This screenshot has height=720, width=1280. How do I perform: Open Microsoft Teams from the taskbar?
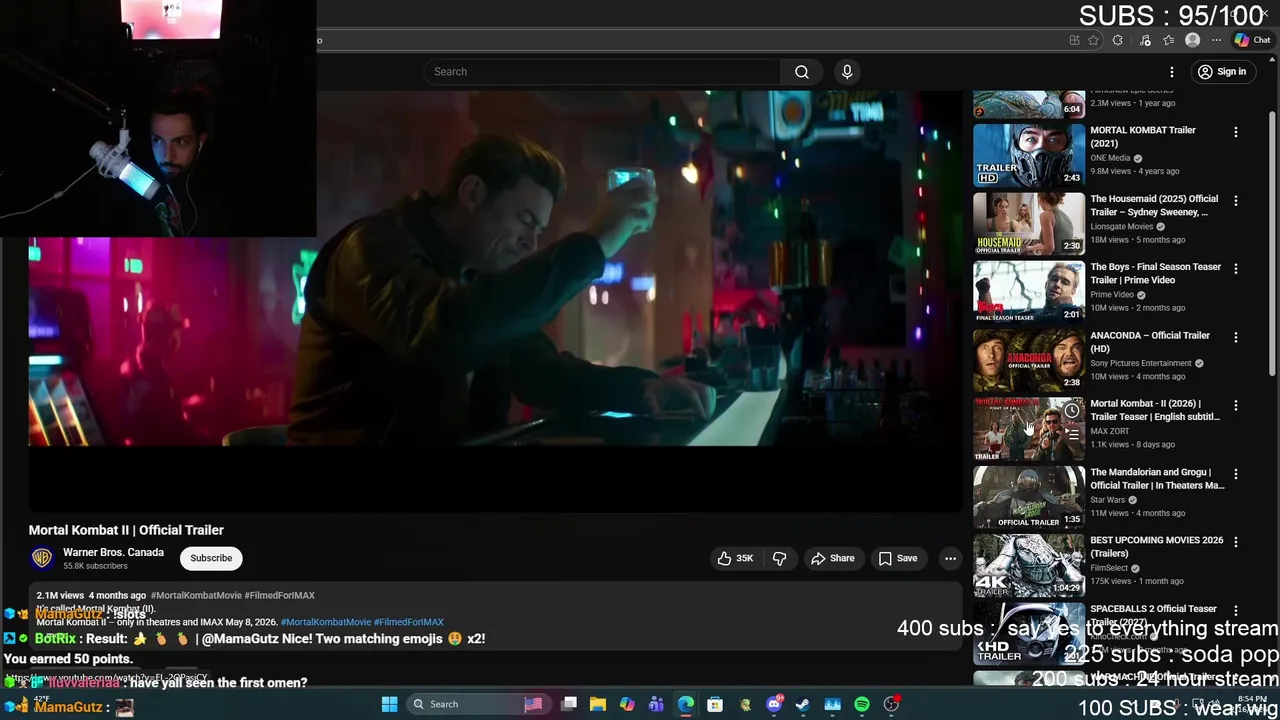point(656,704)
